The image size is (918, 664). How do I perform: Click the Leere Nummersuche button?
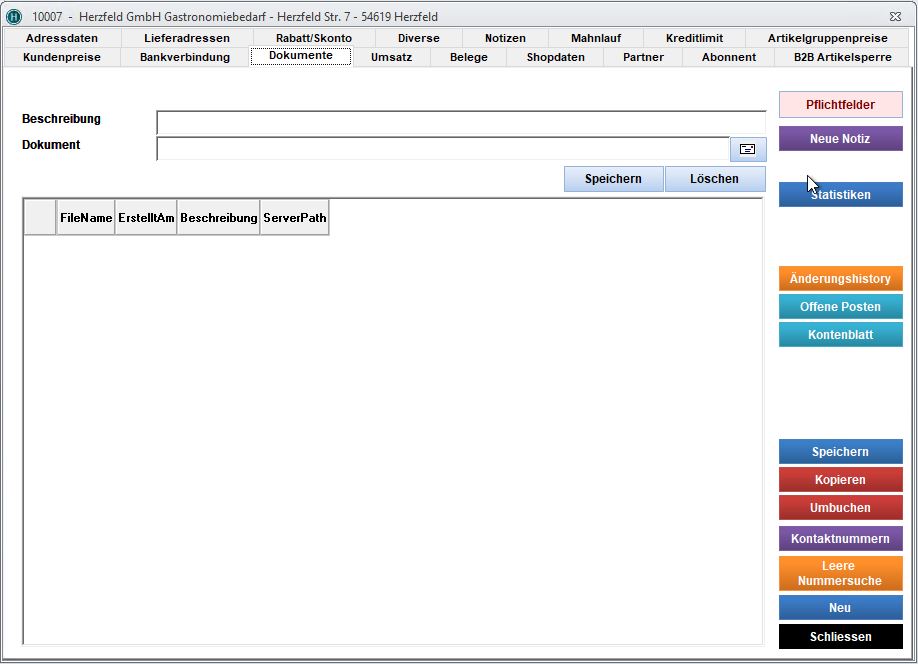click(x=840, y=573)
